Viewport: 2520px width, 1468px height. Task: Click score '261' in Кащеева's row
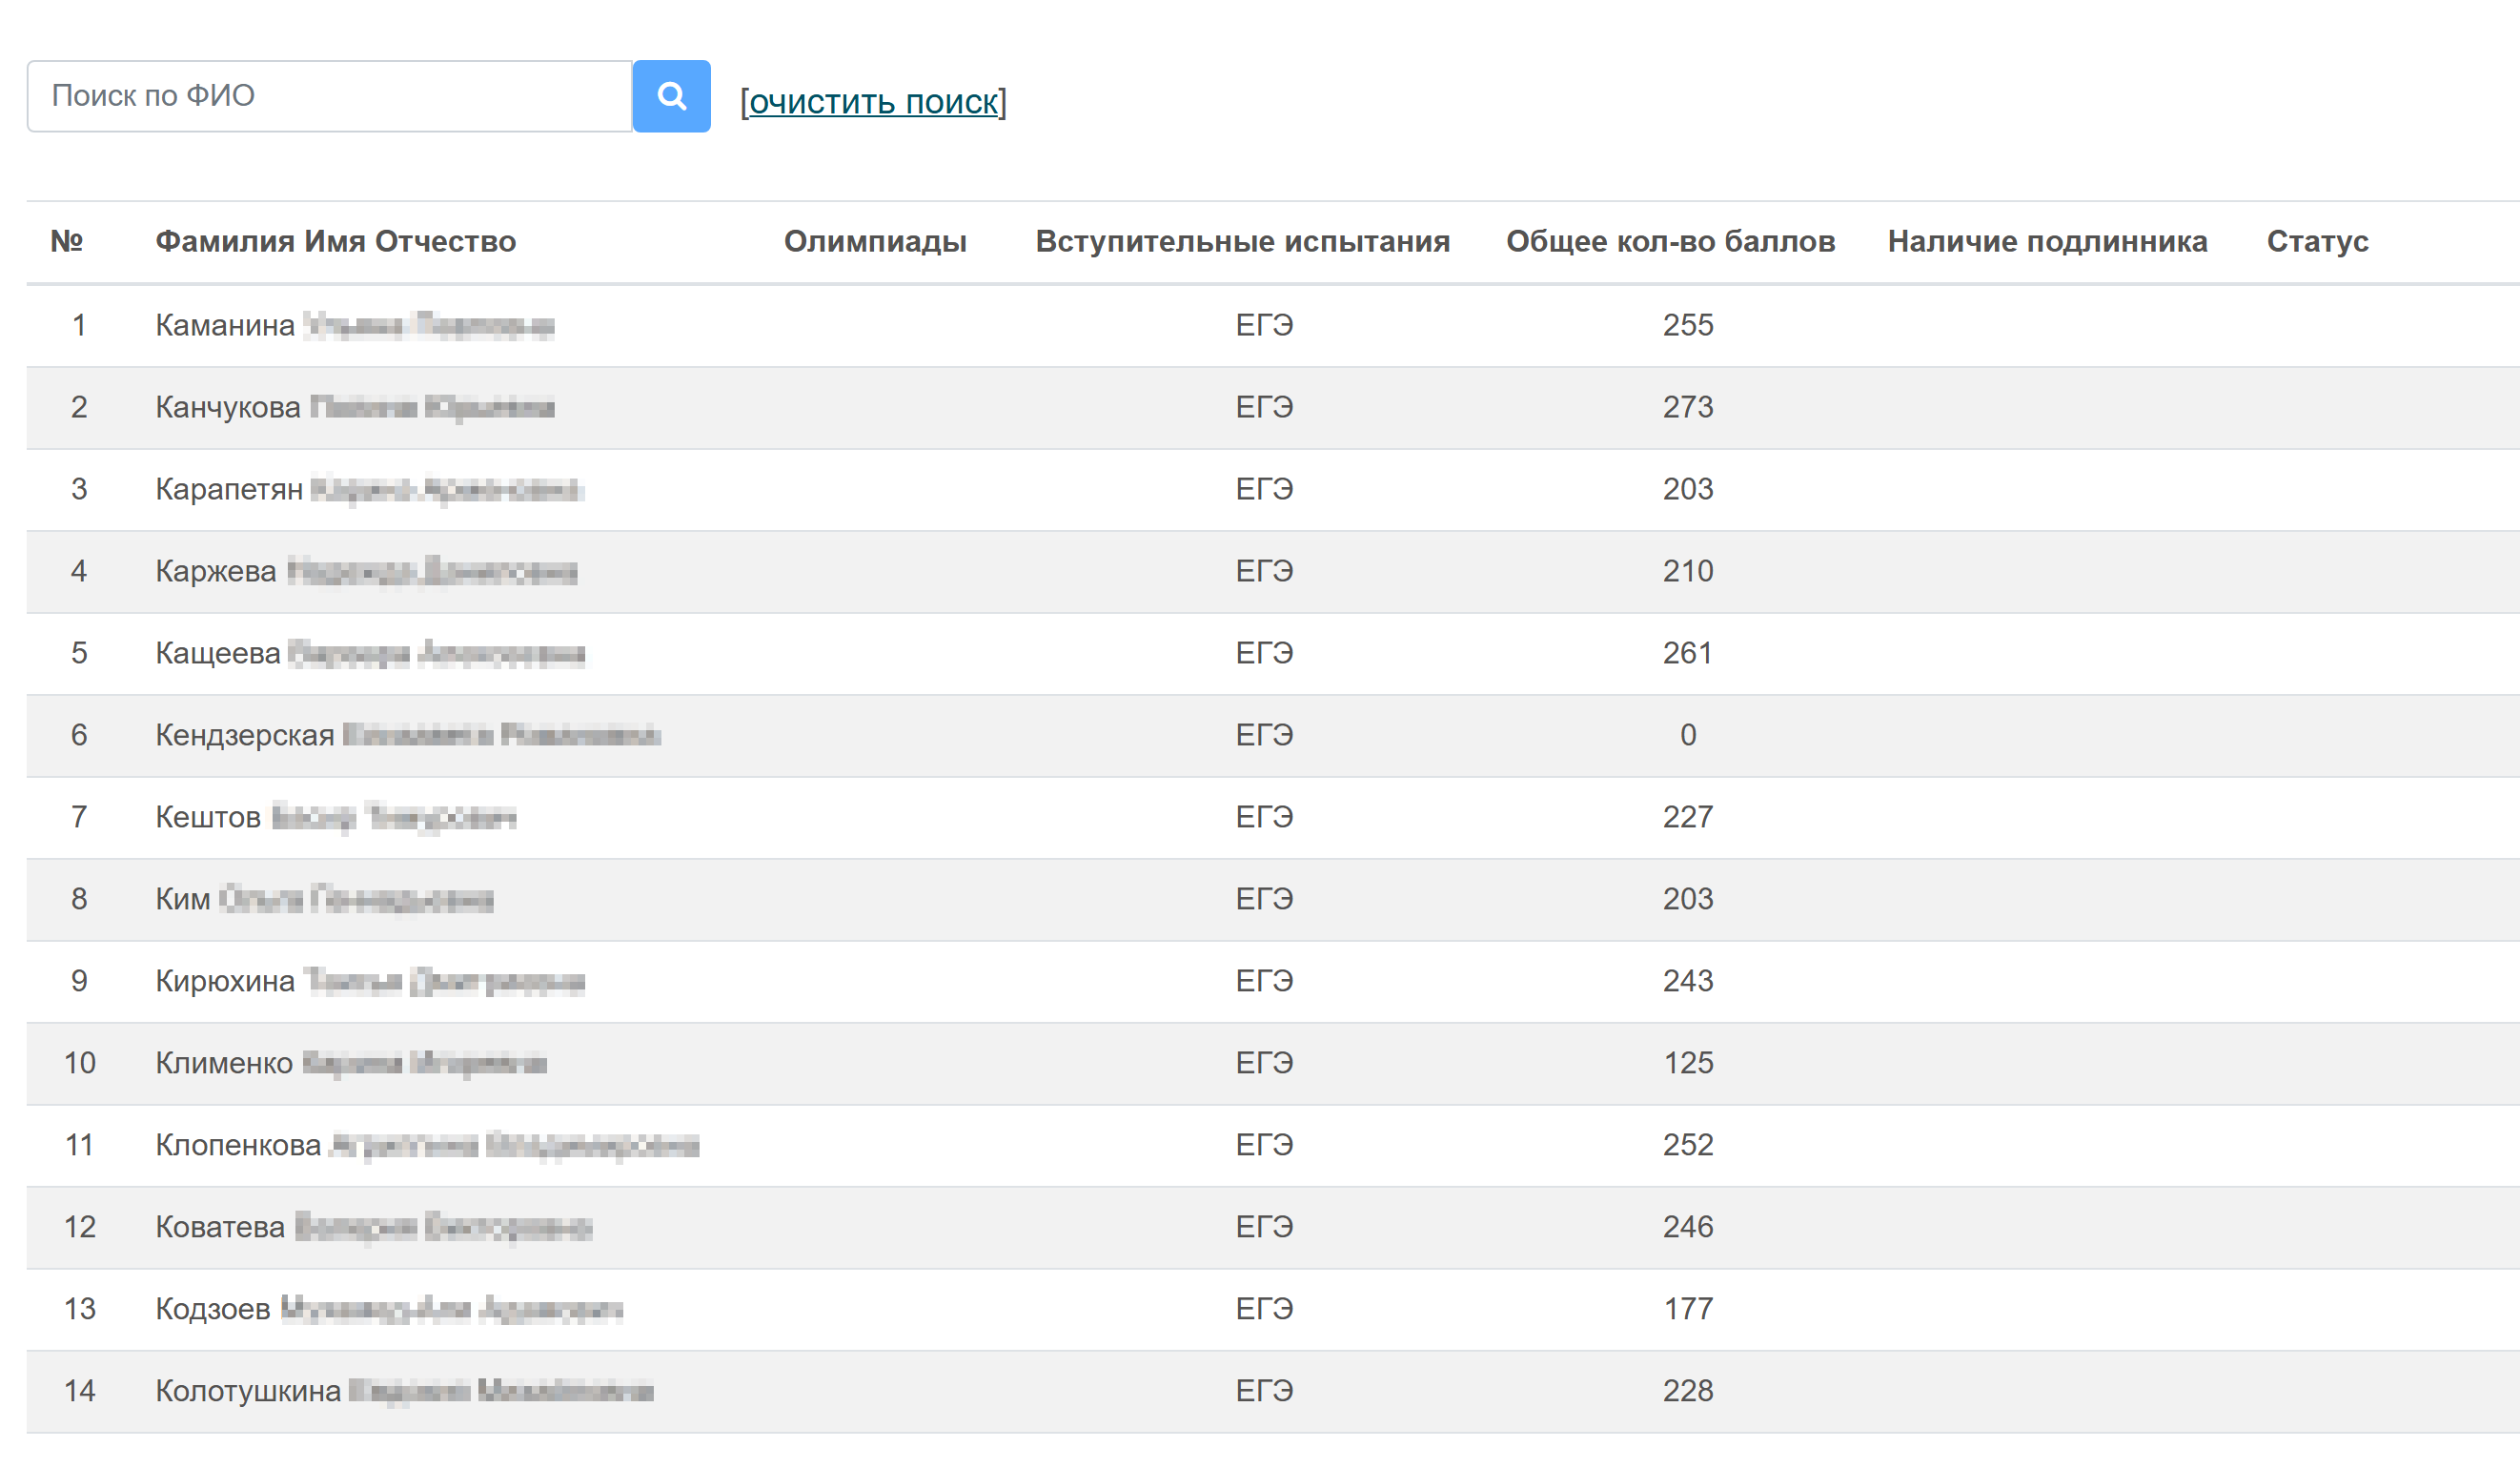1688,653
